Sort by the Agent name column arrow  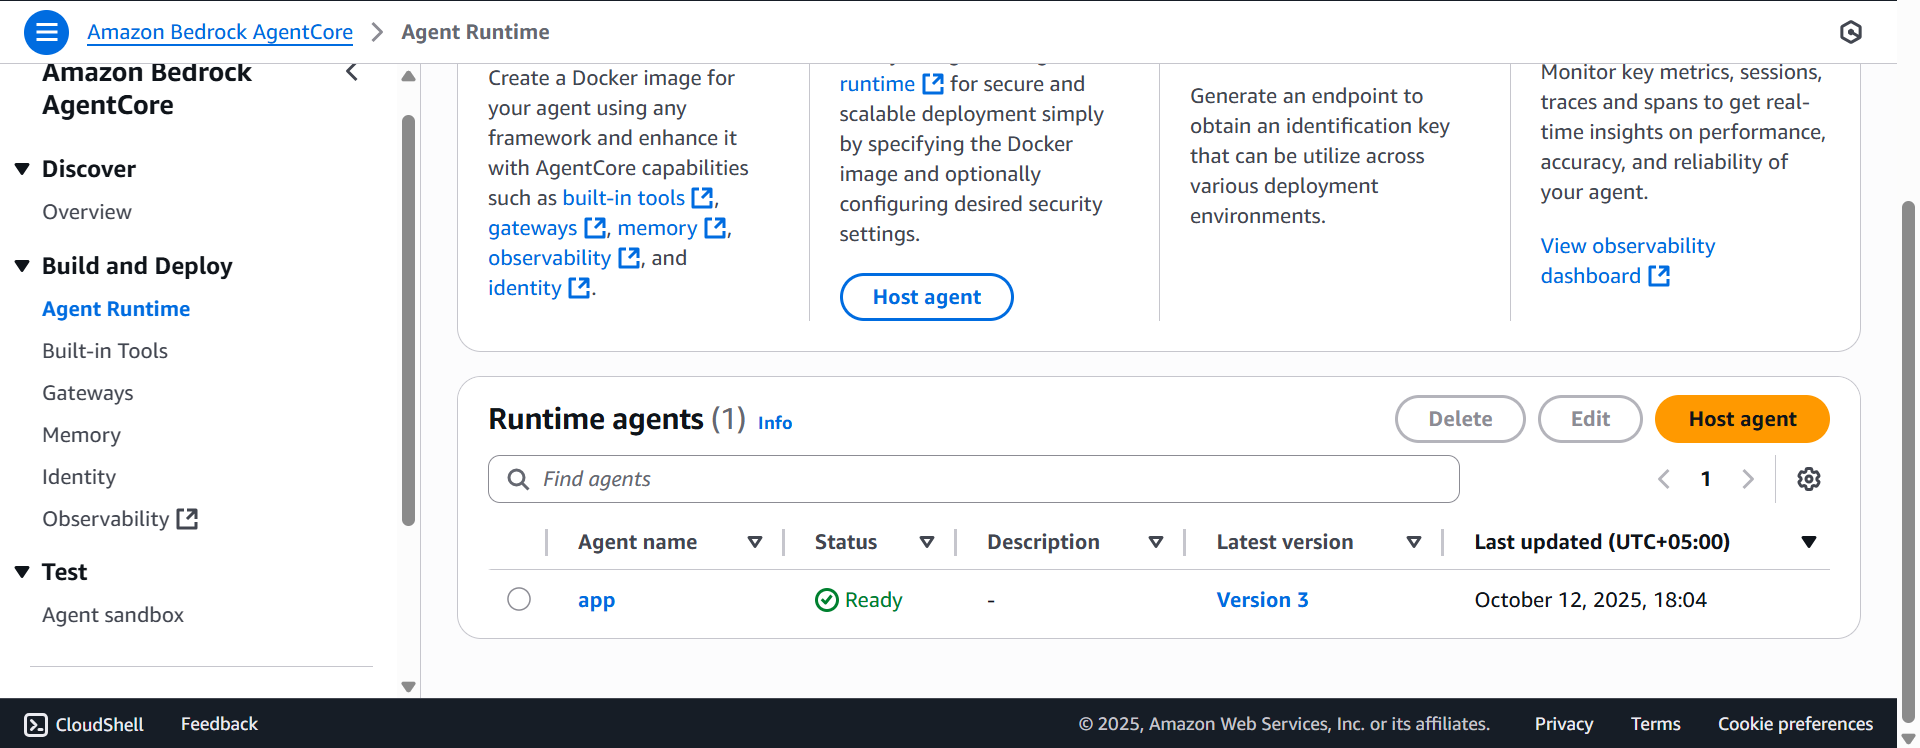(x=755, y=542)
